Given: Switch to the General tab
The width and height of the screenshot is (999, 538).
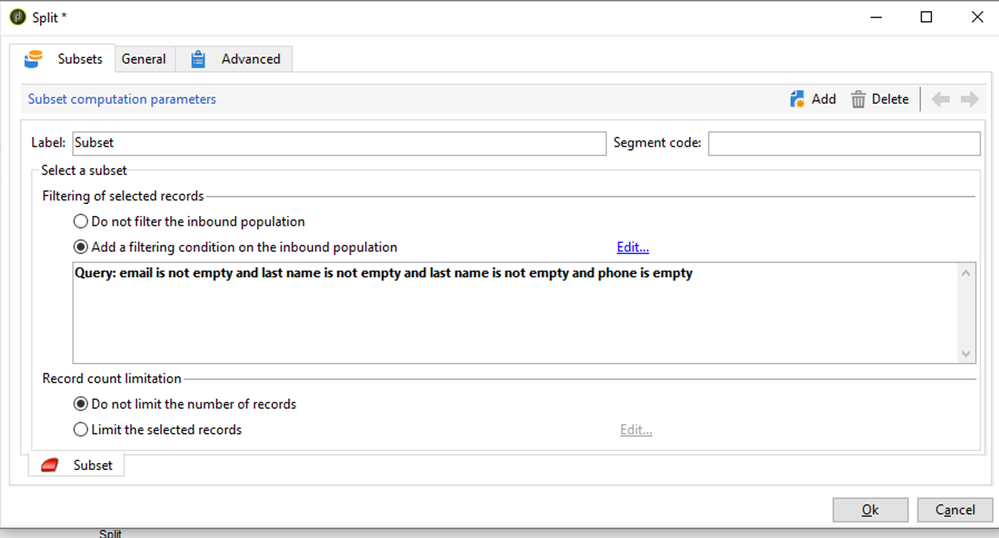Looking at the screenshot, I should click(x=144, y=59).
